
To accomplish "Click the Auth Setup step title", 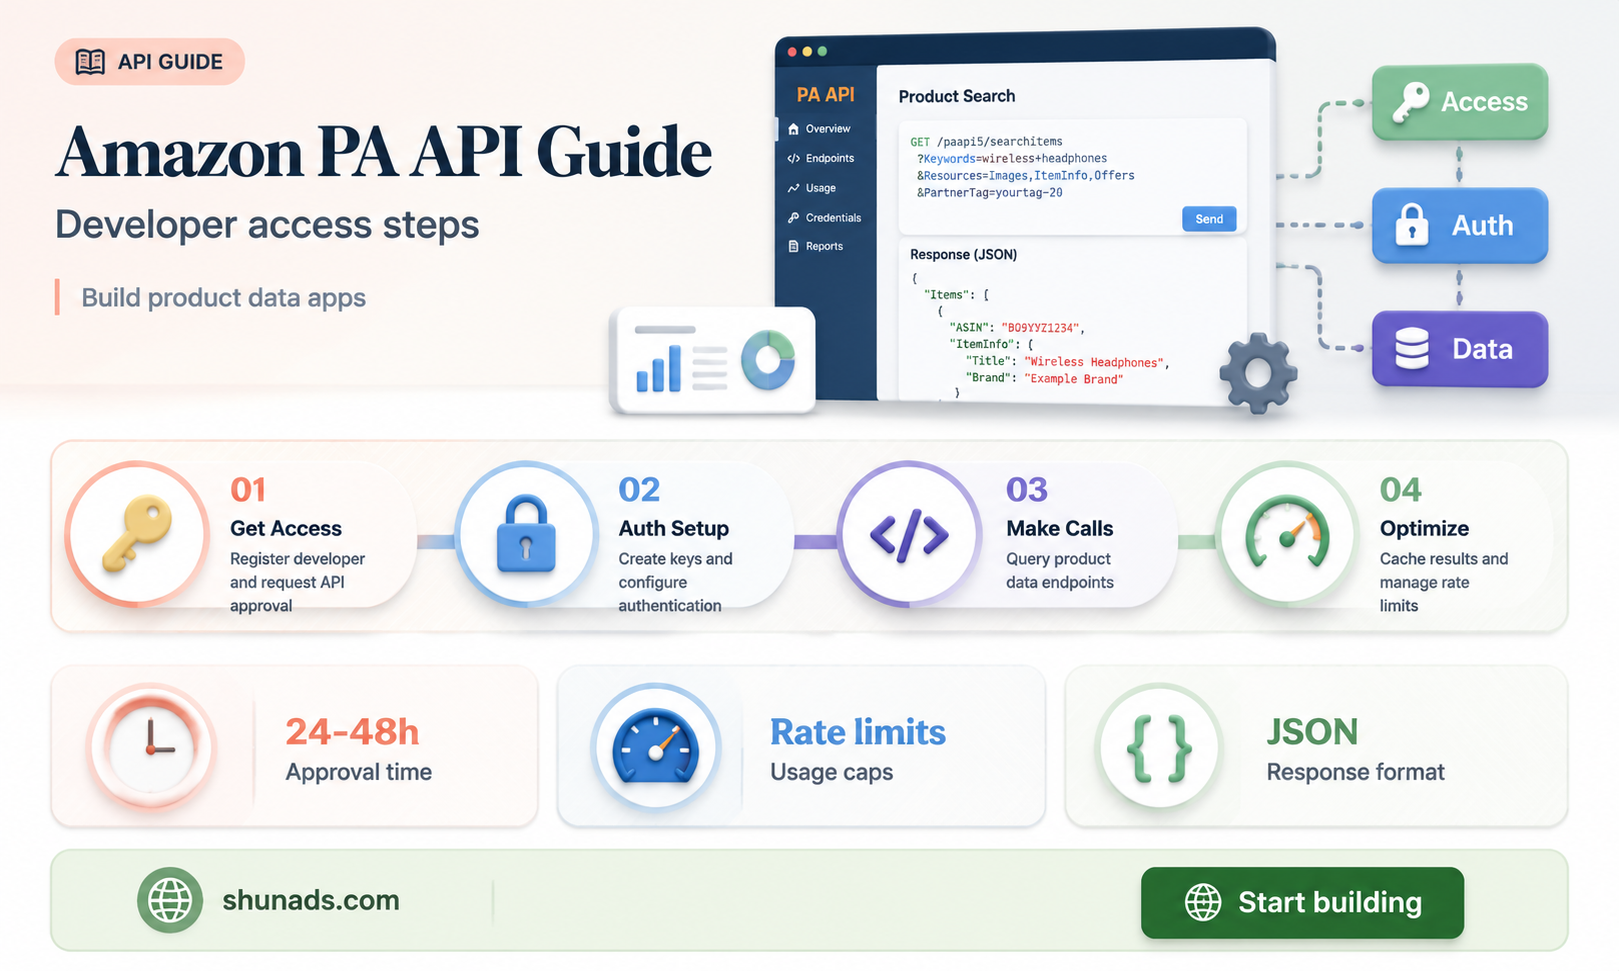I will pos(674,529).
